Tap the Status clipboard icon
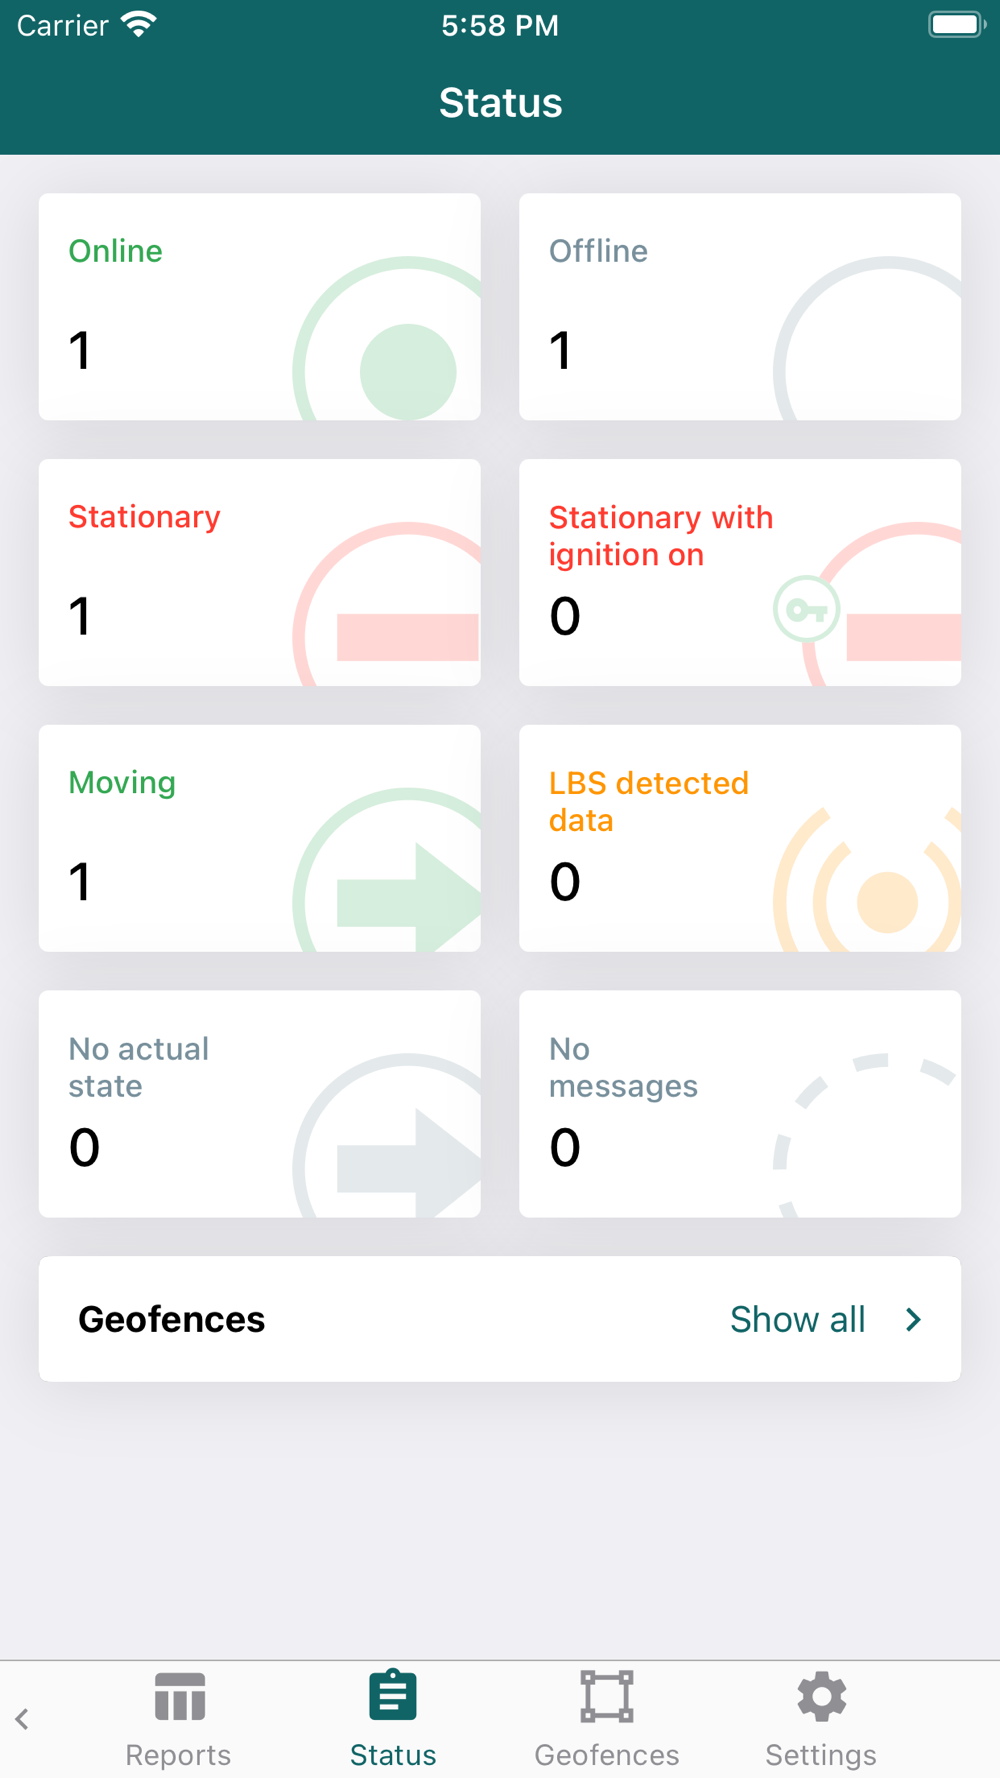The image size is (1000, 1778). coord(393,1695)
